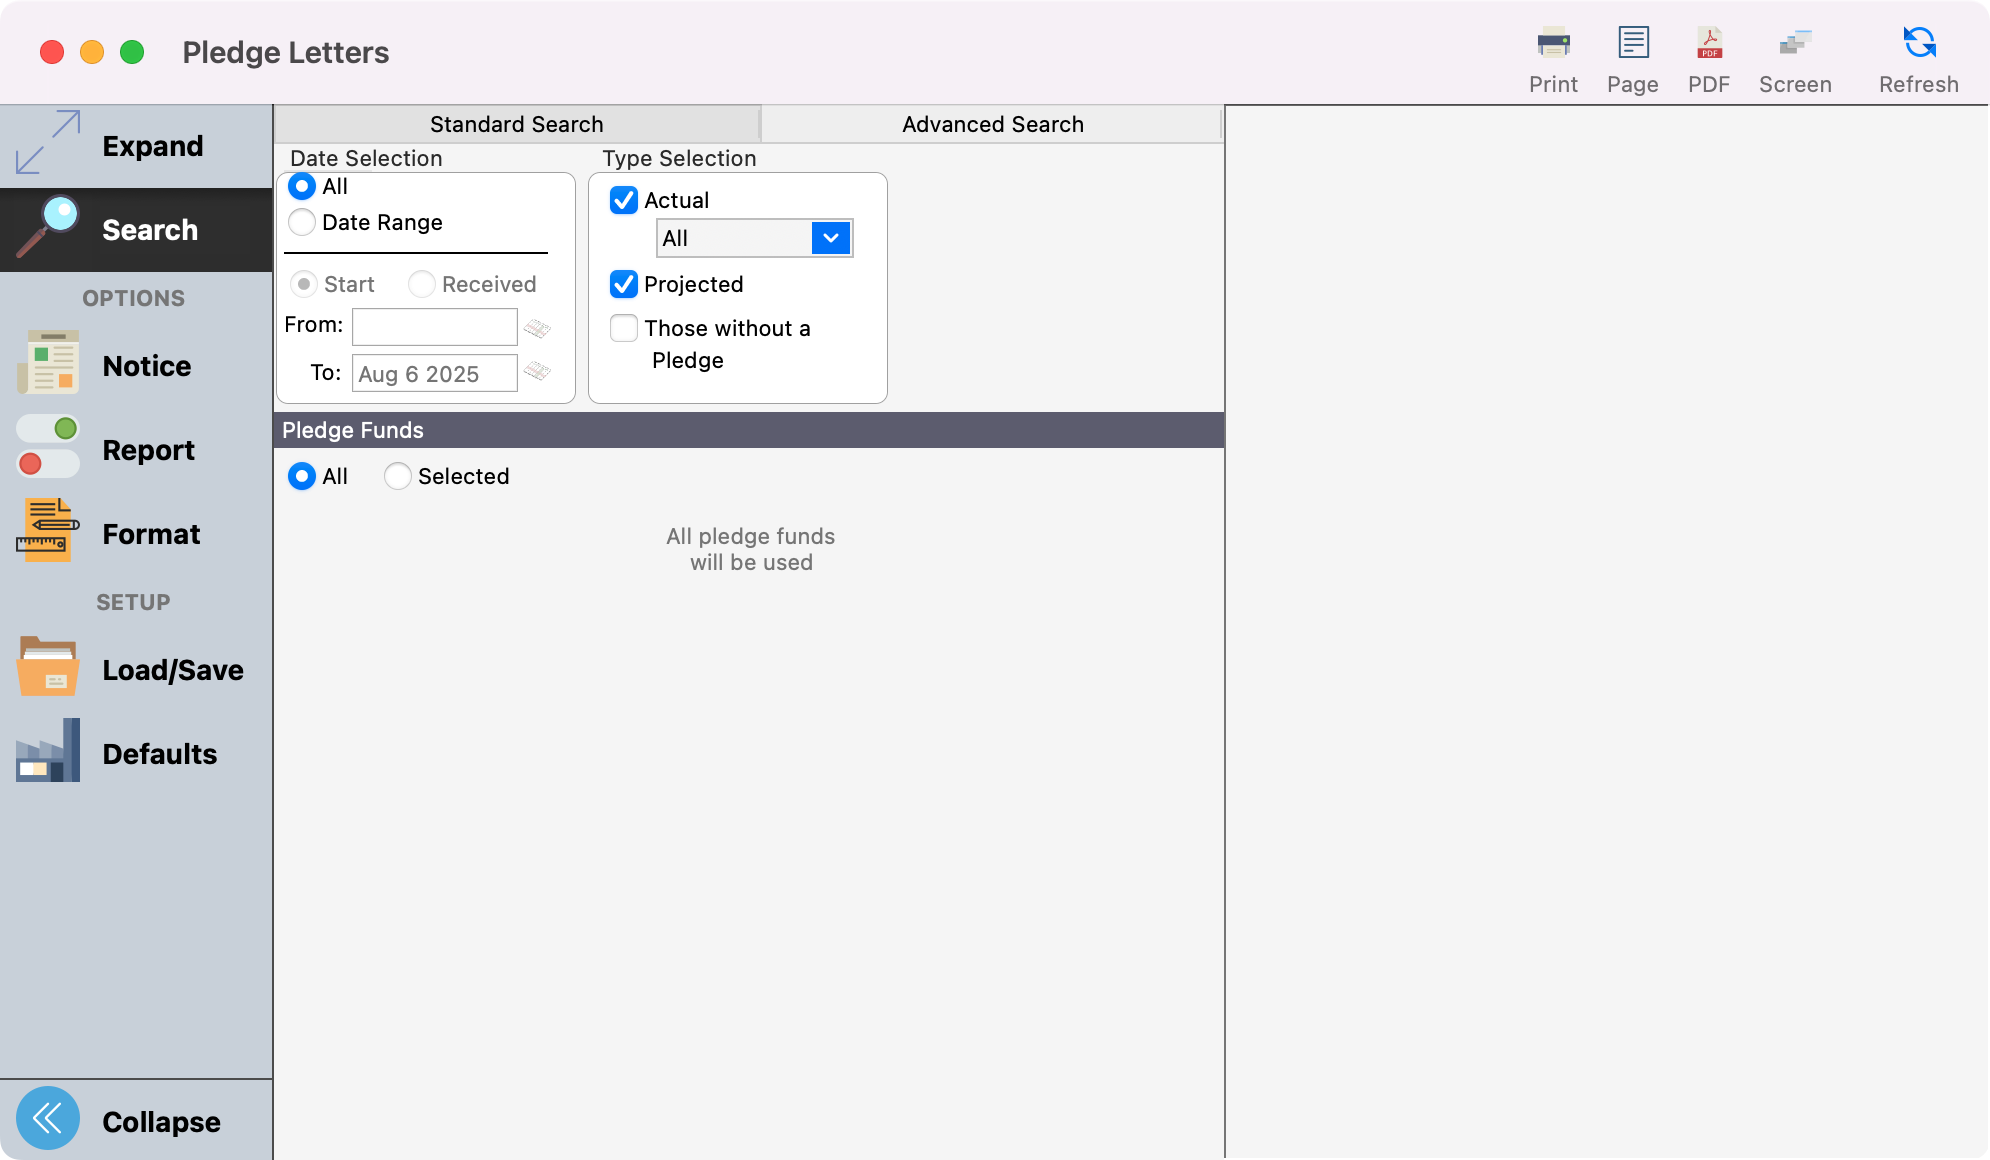Select the Date Range radio button
The height and width of the screenshot is (1160, 1990).
click(x=302, y=223)
